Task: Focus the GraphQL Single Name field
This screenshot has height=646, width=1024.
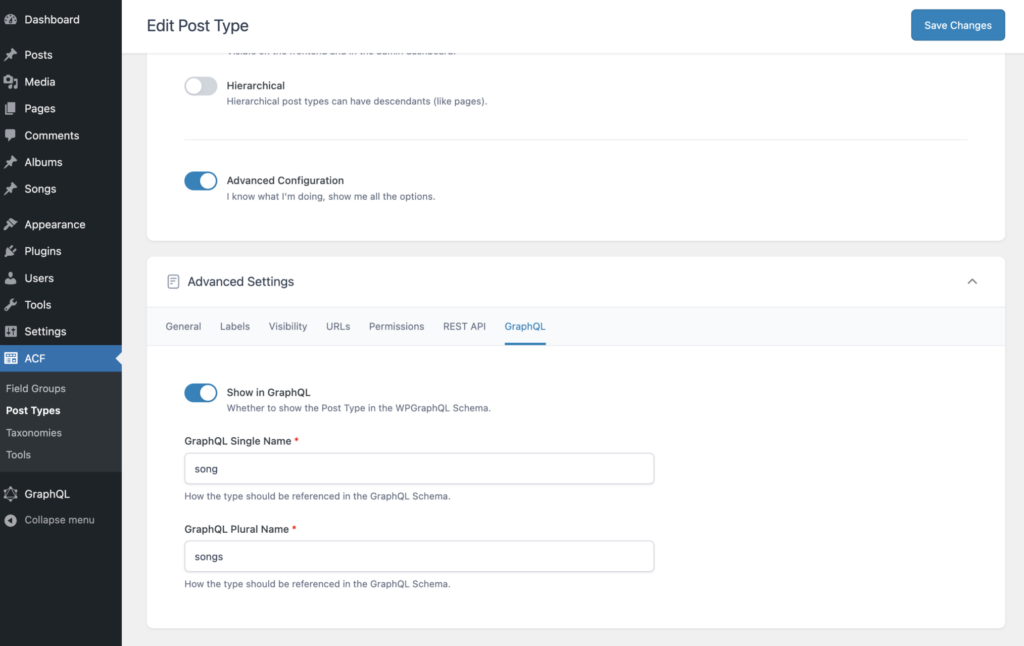Action: (419, 469)
